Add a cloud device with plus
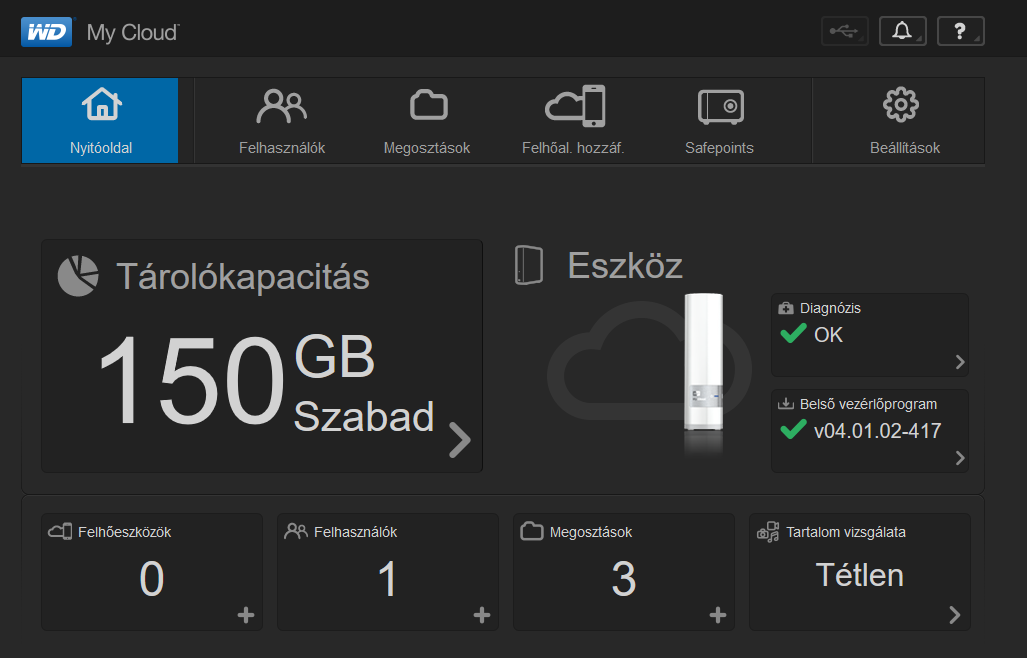The width and height of the screenshot is (1027, 658). [246, 615]
